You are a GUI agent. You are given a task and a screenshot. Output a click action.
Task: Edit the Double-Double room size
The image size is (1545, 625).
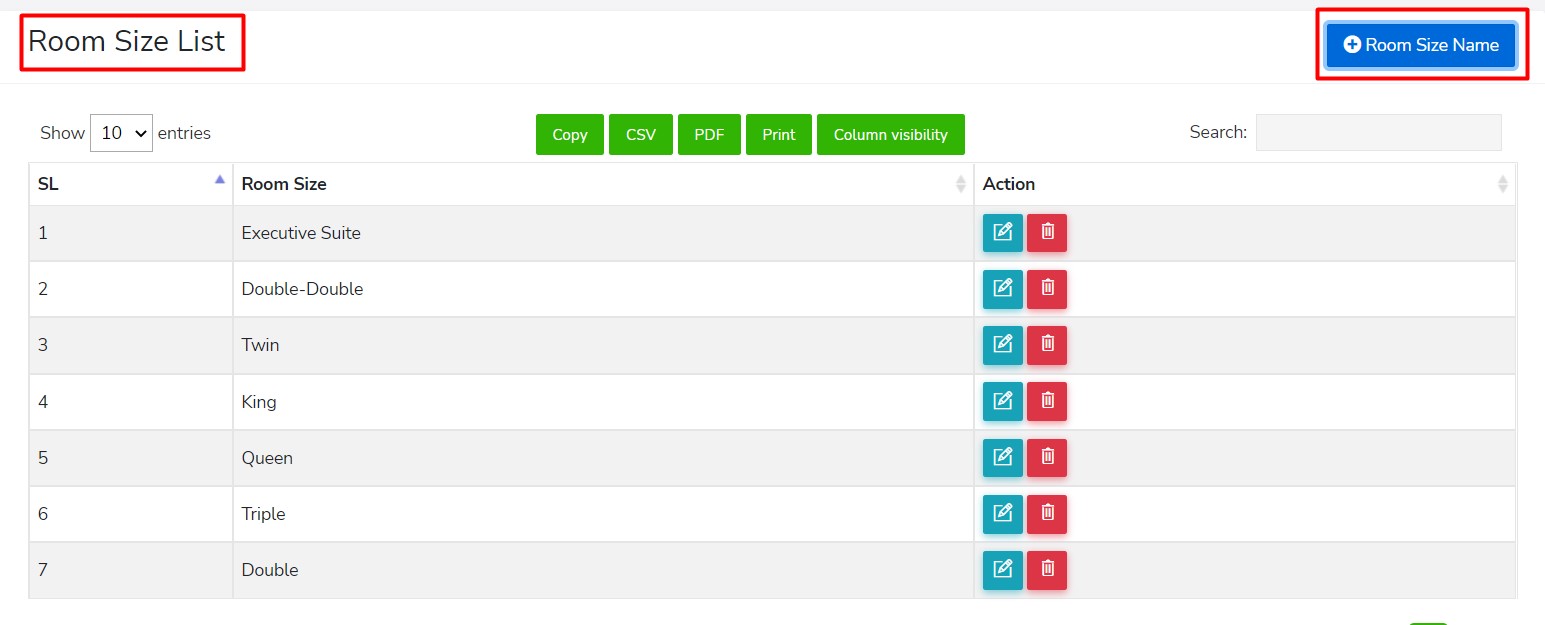coord(1002,289)
